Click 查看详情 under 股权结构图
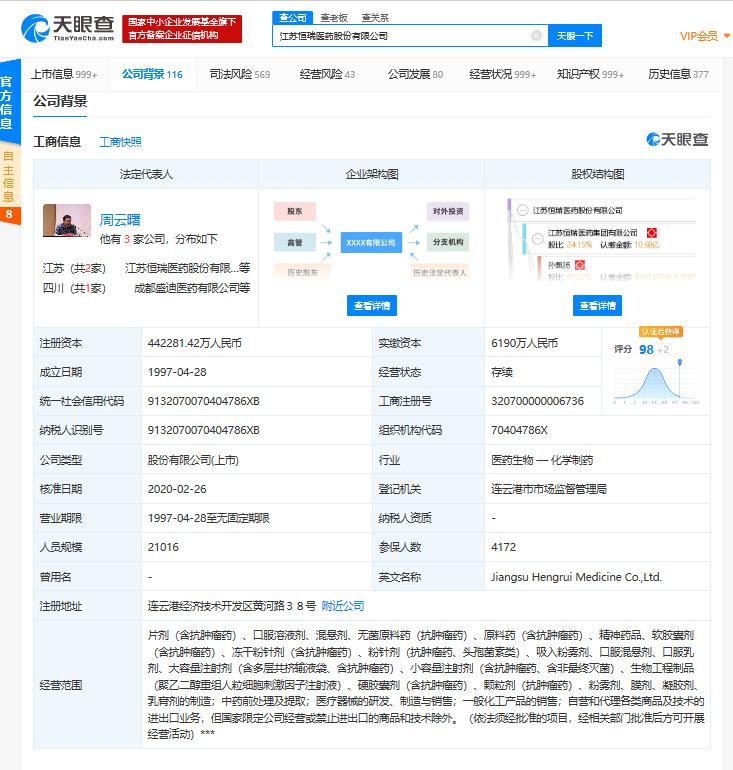 coord(597,305)
